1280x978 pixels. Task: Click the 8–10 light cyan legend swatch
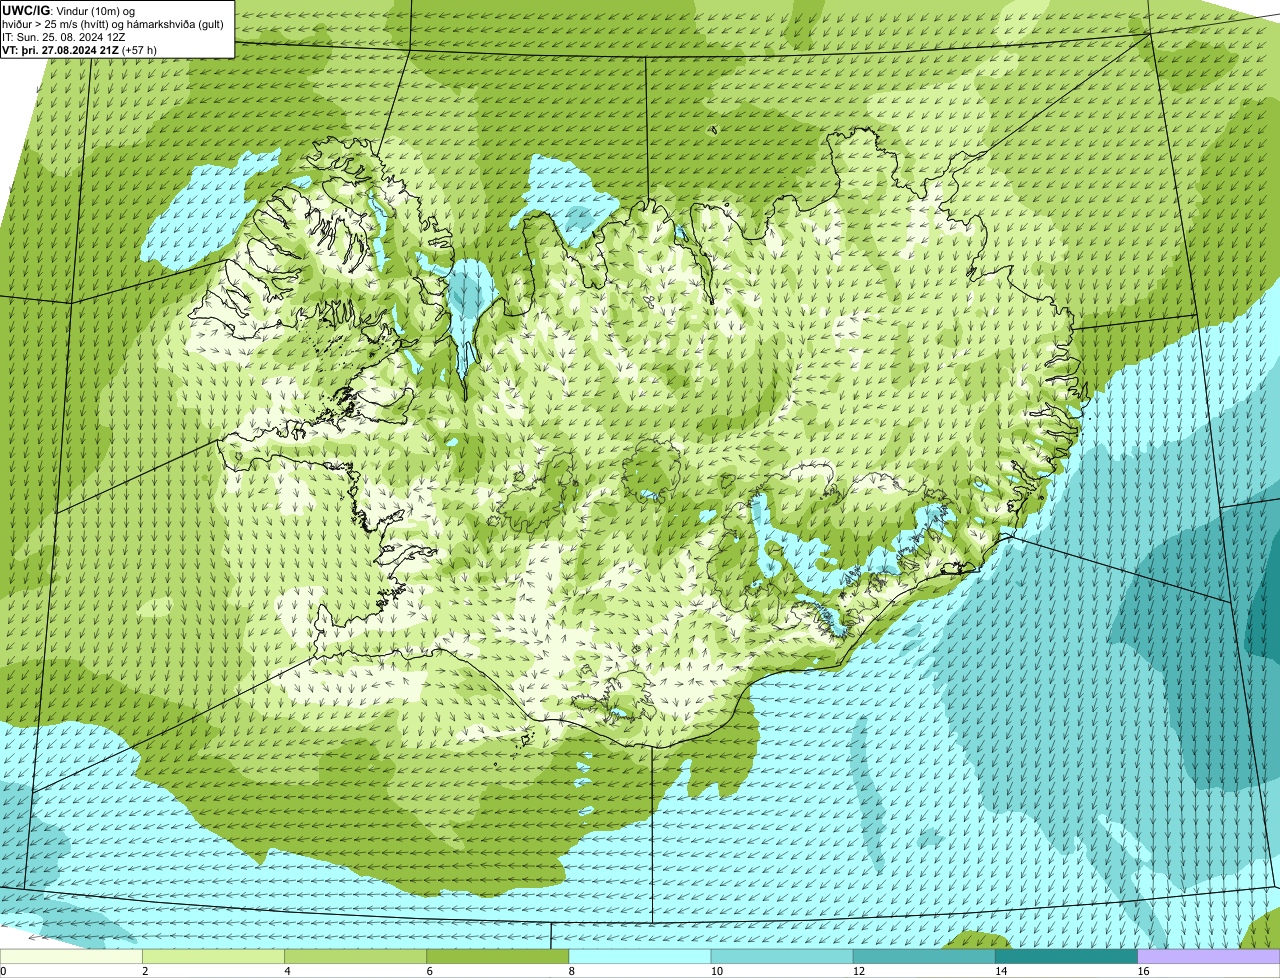coord(641,957)
